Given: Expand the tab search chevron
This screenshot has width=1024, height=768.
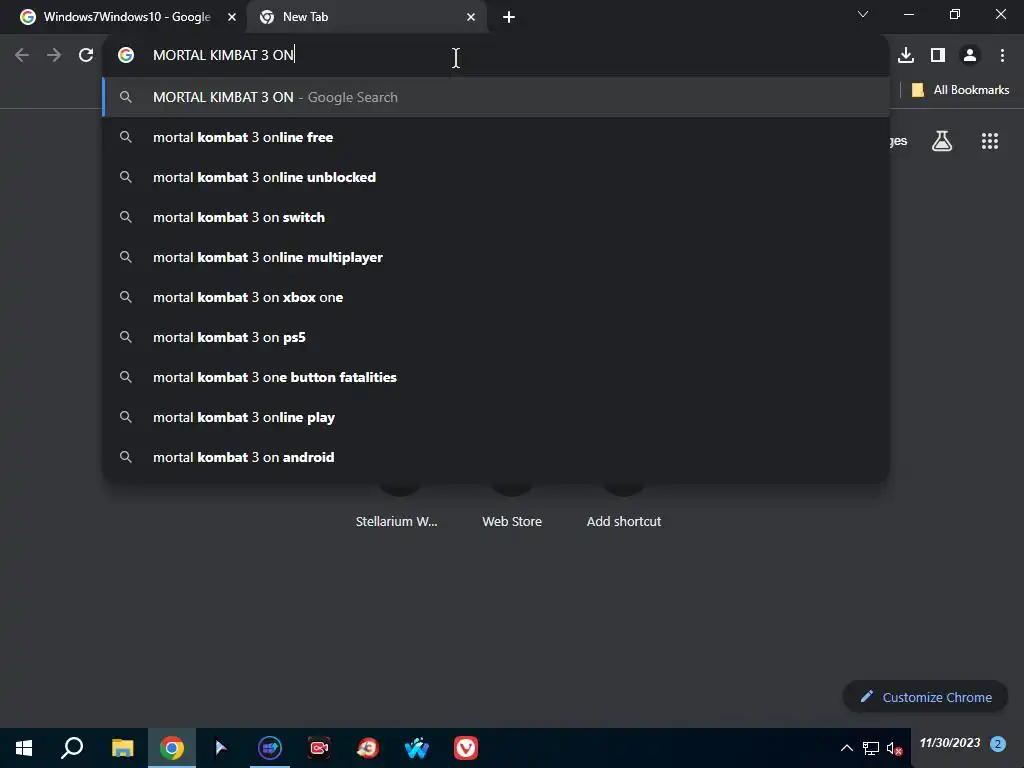Looking at the screenshot, I should [863, 14].
